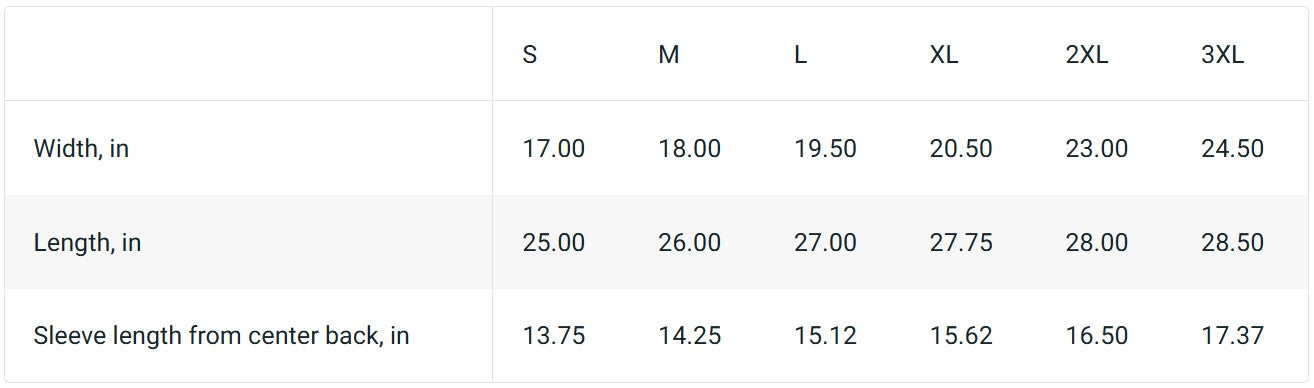1314x388 pixels.
Task: Select the 2XL size column header
Action: (x=1087, y=55)
